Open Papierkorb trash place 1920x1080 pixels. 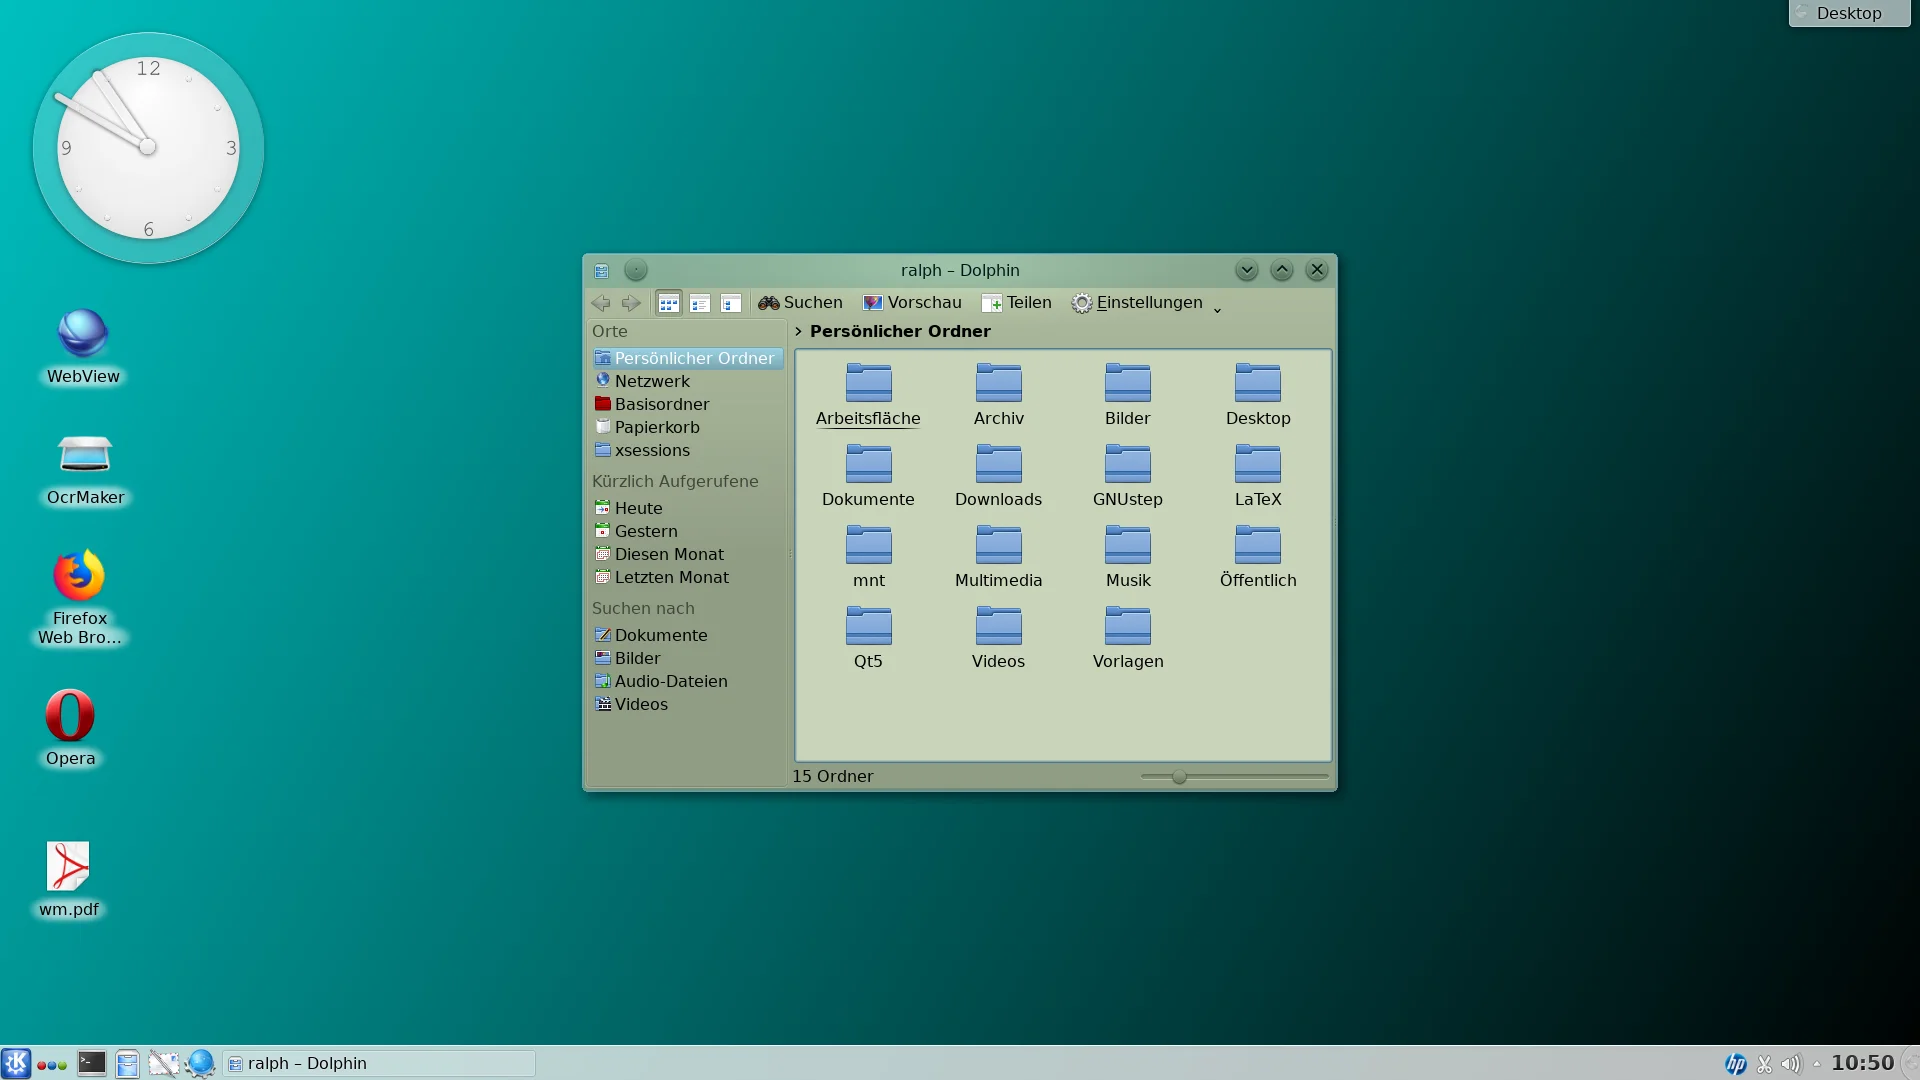(x=686, y=427)
